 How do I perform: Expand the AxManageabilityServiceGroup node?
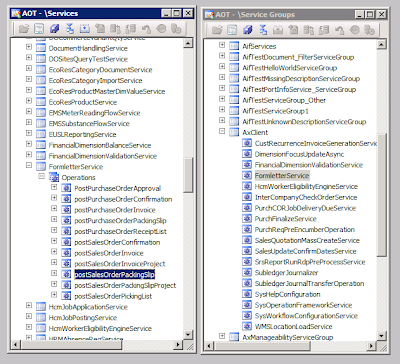(222, 336)
